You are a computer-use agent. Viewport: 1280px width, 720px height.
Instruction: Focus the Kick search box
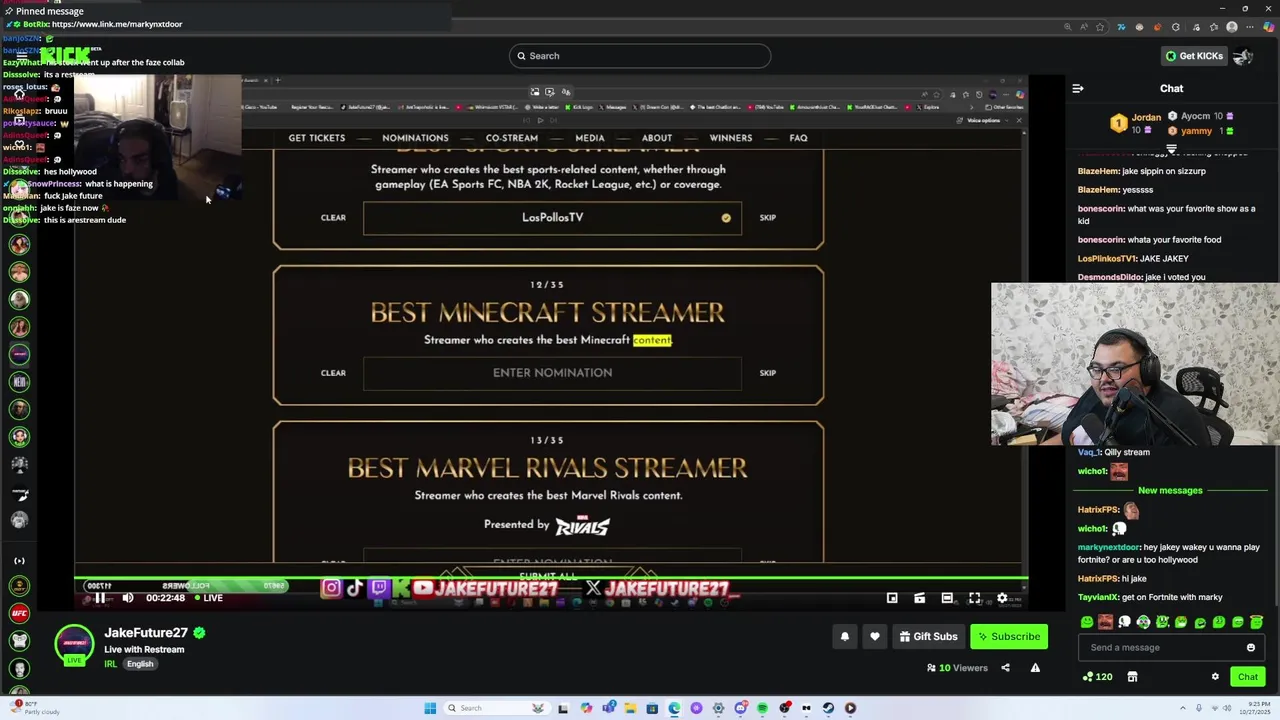[640, 56]
